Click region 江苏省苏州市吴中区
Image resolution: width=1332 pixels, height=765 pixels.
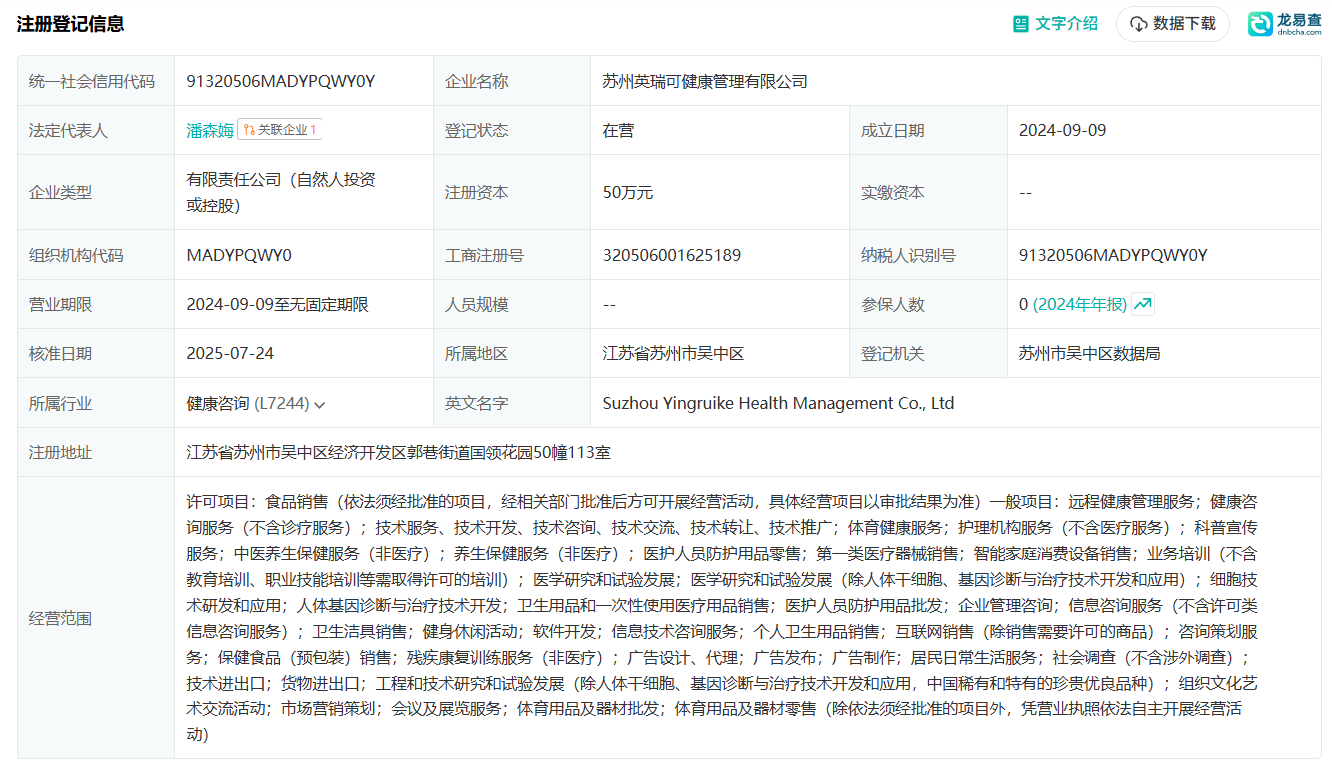673,353
